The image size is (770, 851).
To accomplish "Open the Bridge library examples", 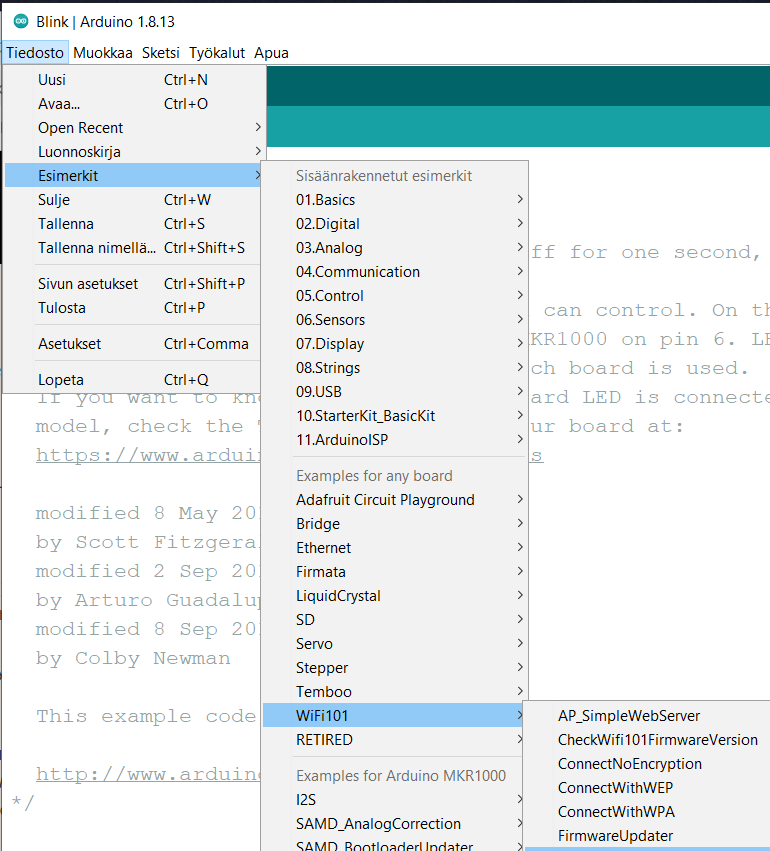I will click(394, 523).
